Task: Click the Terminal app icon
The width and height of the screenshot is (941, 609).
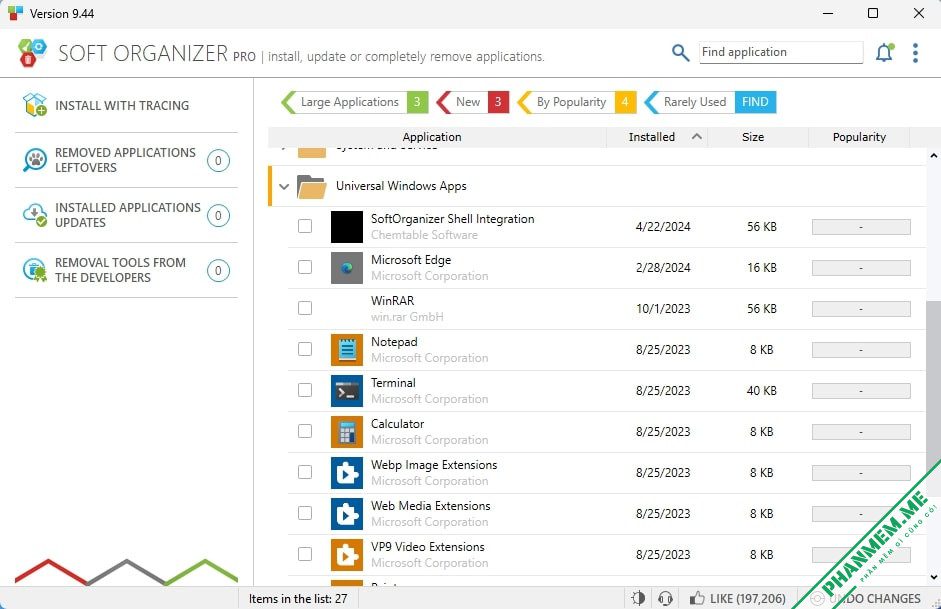Action: pyautogui.click(x=347, y=391)
